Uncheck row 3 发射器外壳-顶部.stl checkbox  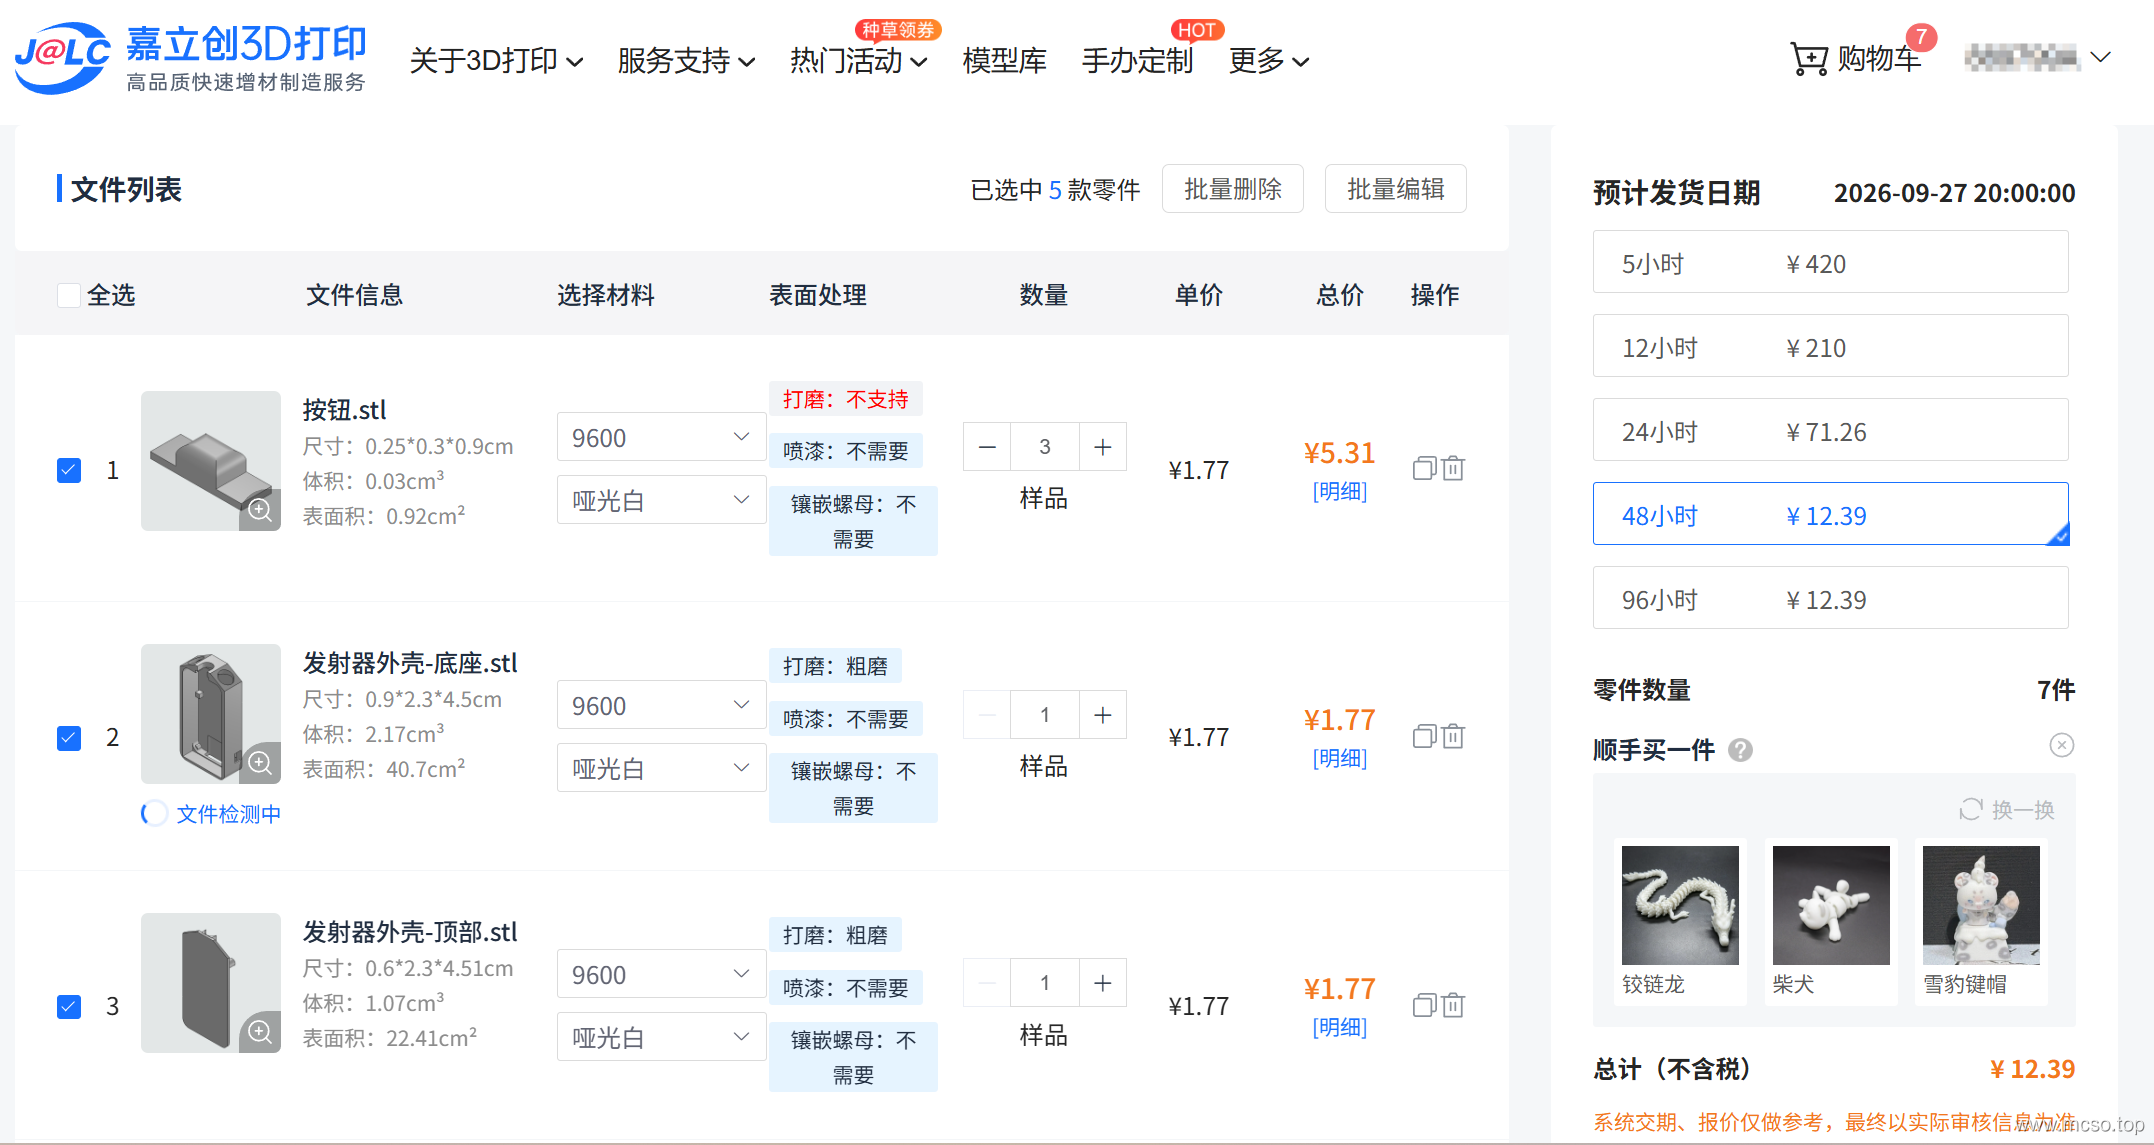(x=69, y=1006)
